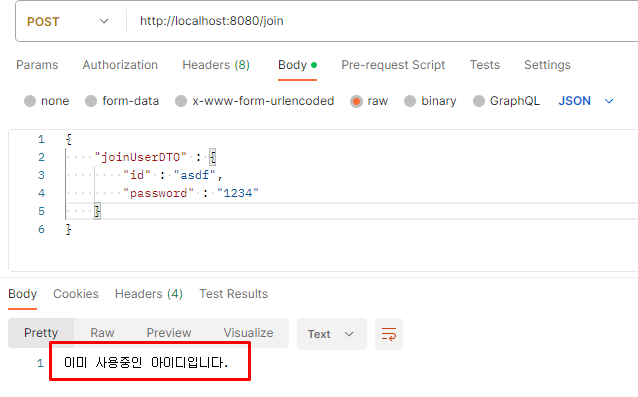Image resolution: width=638 pixels, height=397 pixels.
Task: Click line number 5 in the editor gutter
Action: click(41, 211)
